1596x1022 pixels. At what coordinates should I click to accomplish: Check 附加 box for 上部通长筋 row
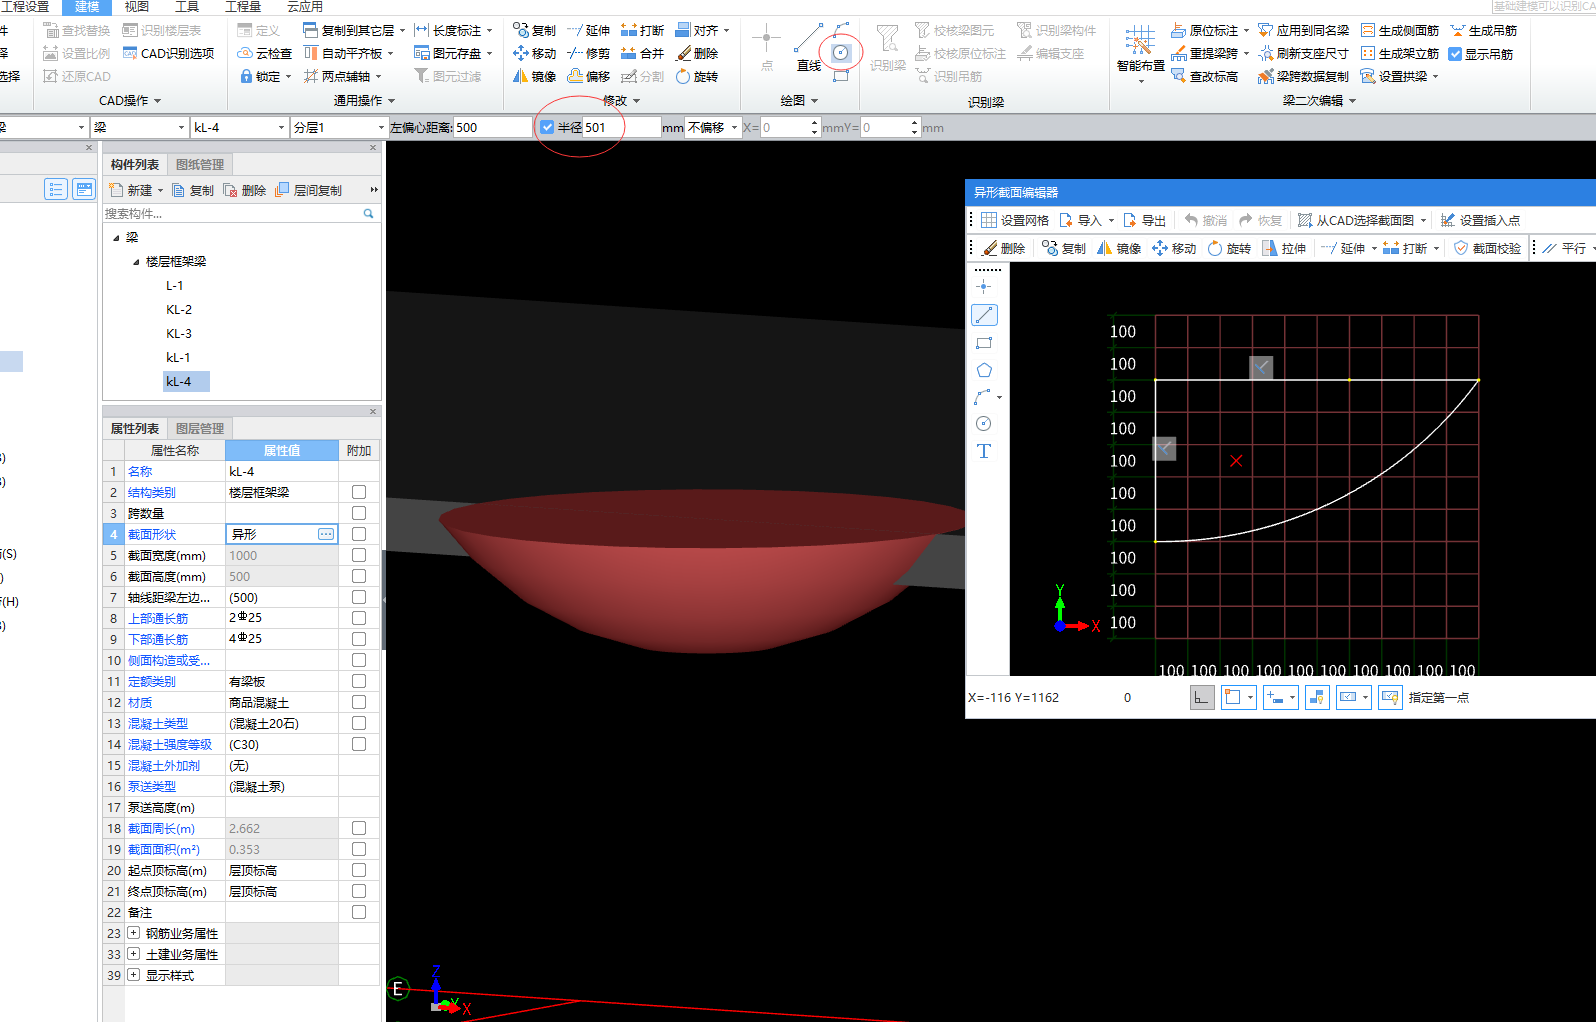[359, 618]
